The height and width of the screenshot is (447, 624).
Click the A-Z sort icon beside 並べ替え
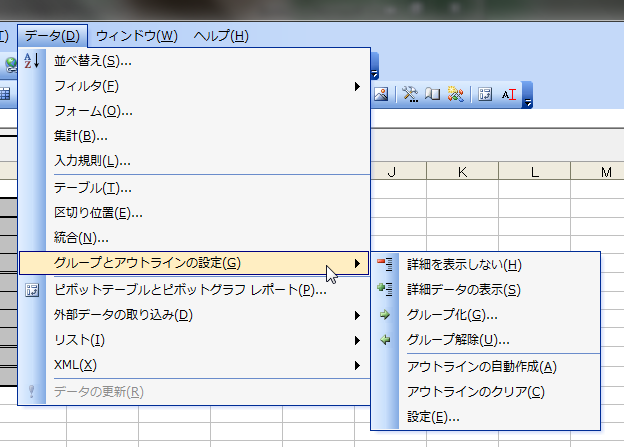(32, 61)
